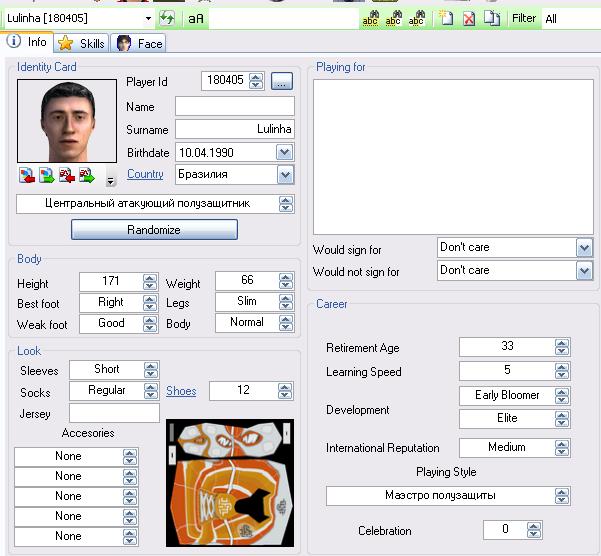Click the third binoculars abc search icon

point(416,18)
